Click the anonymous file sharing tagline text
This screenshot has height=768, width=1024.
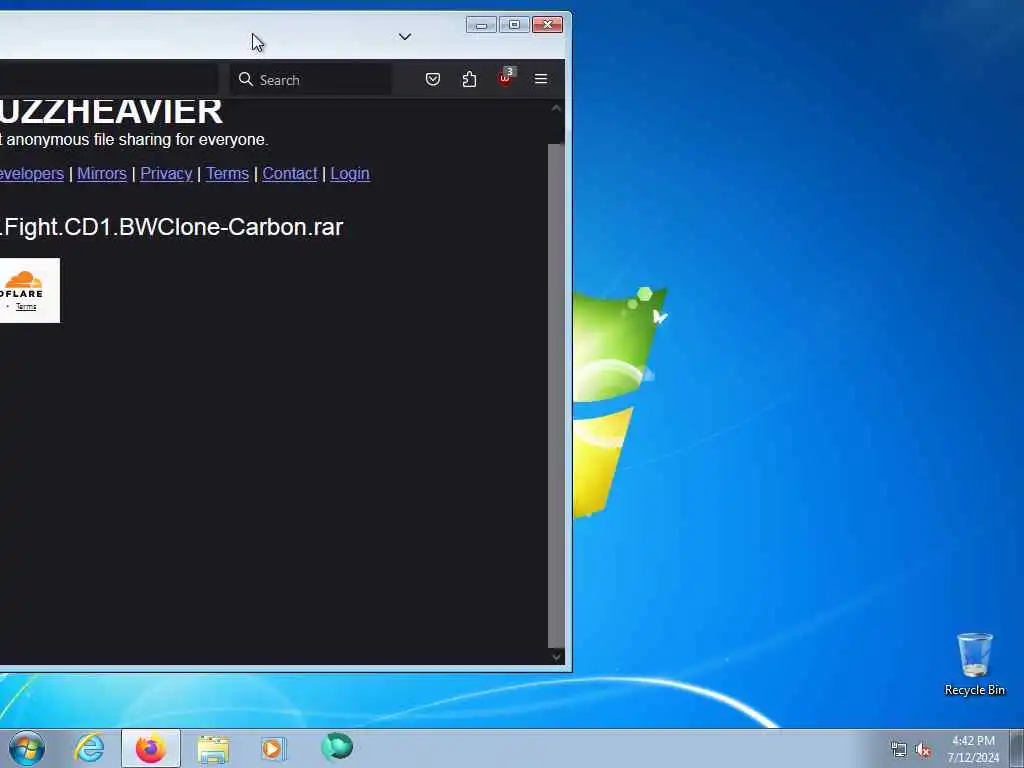pos(134,140)
